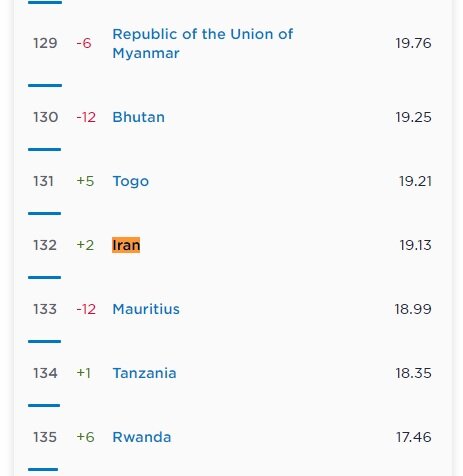Viewport: 463px width, 476px height.
Task: Open the Rwanda country link
Action: click(142, 437)
